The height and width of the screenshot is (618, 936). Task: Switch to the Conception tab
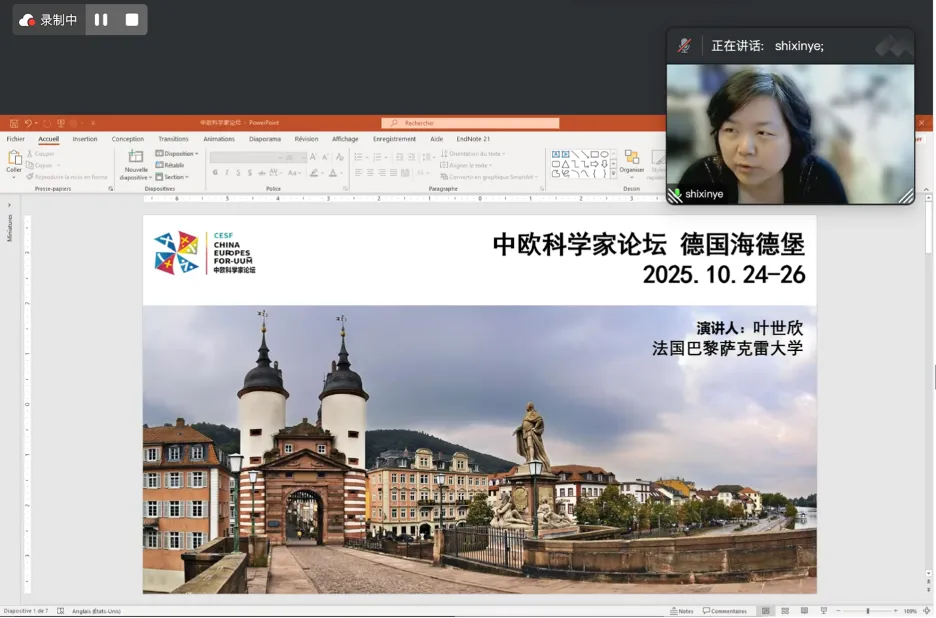pyautogui.click(x=128, y=139)
